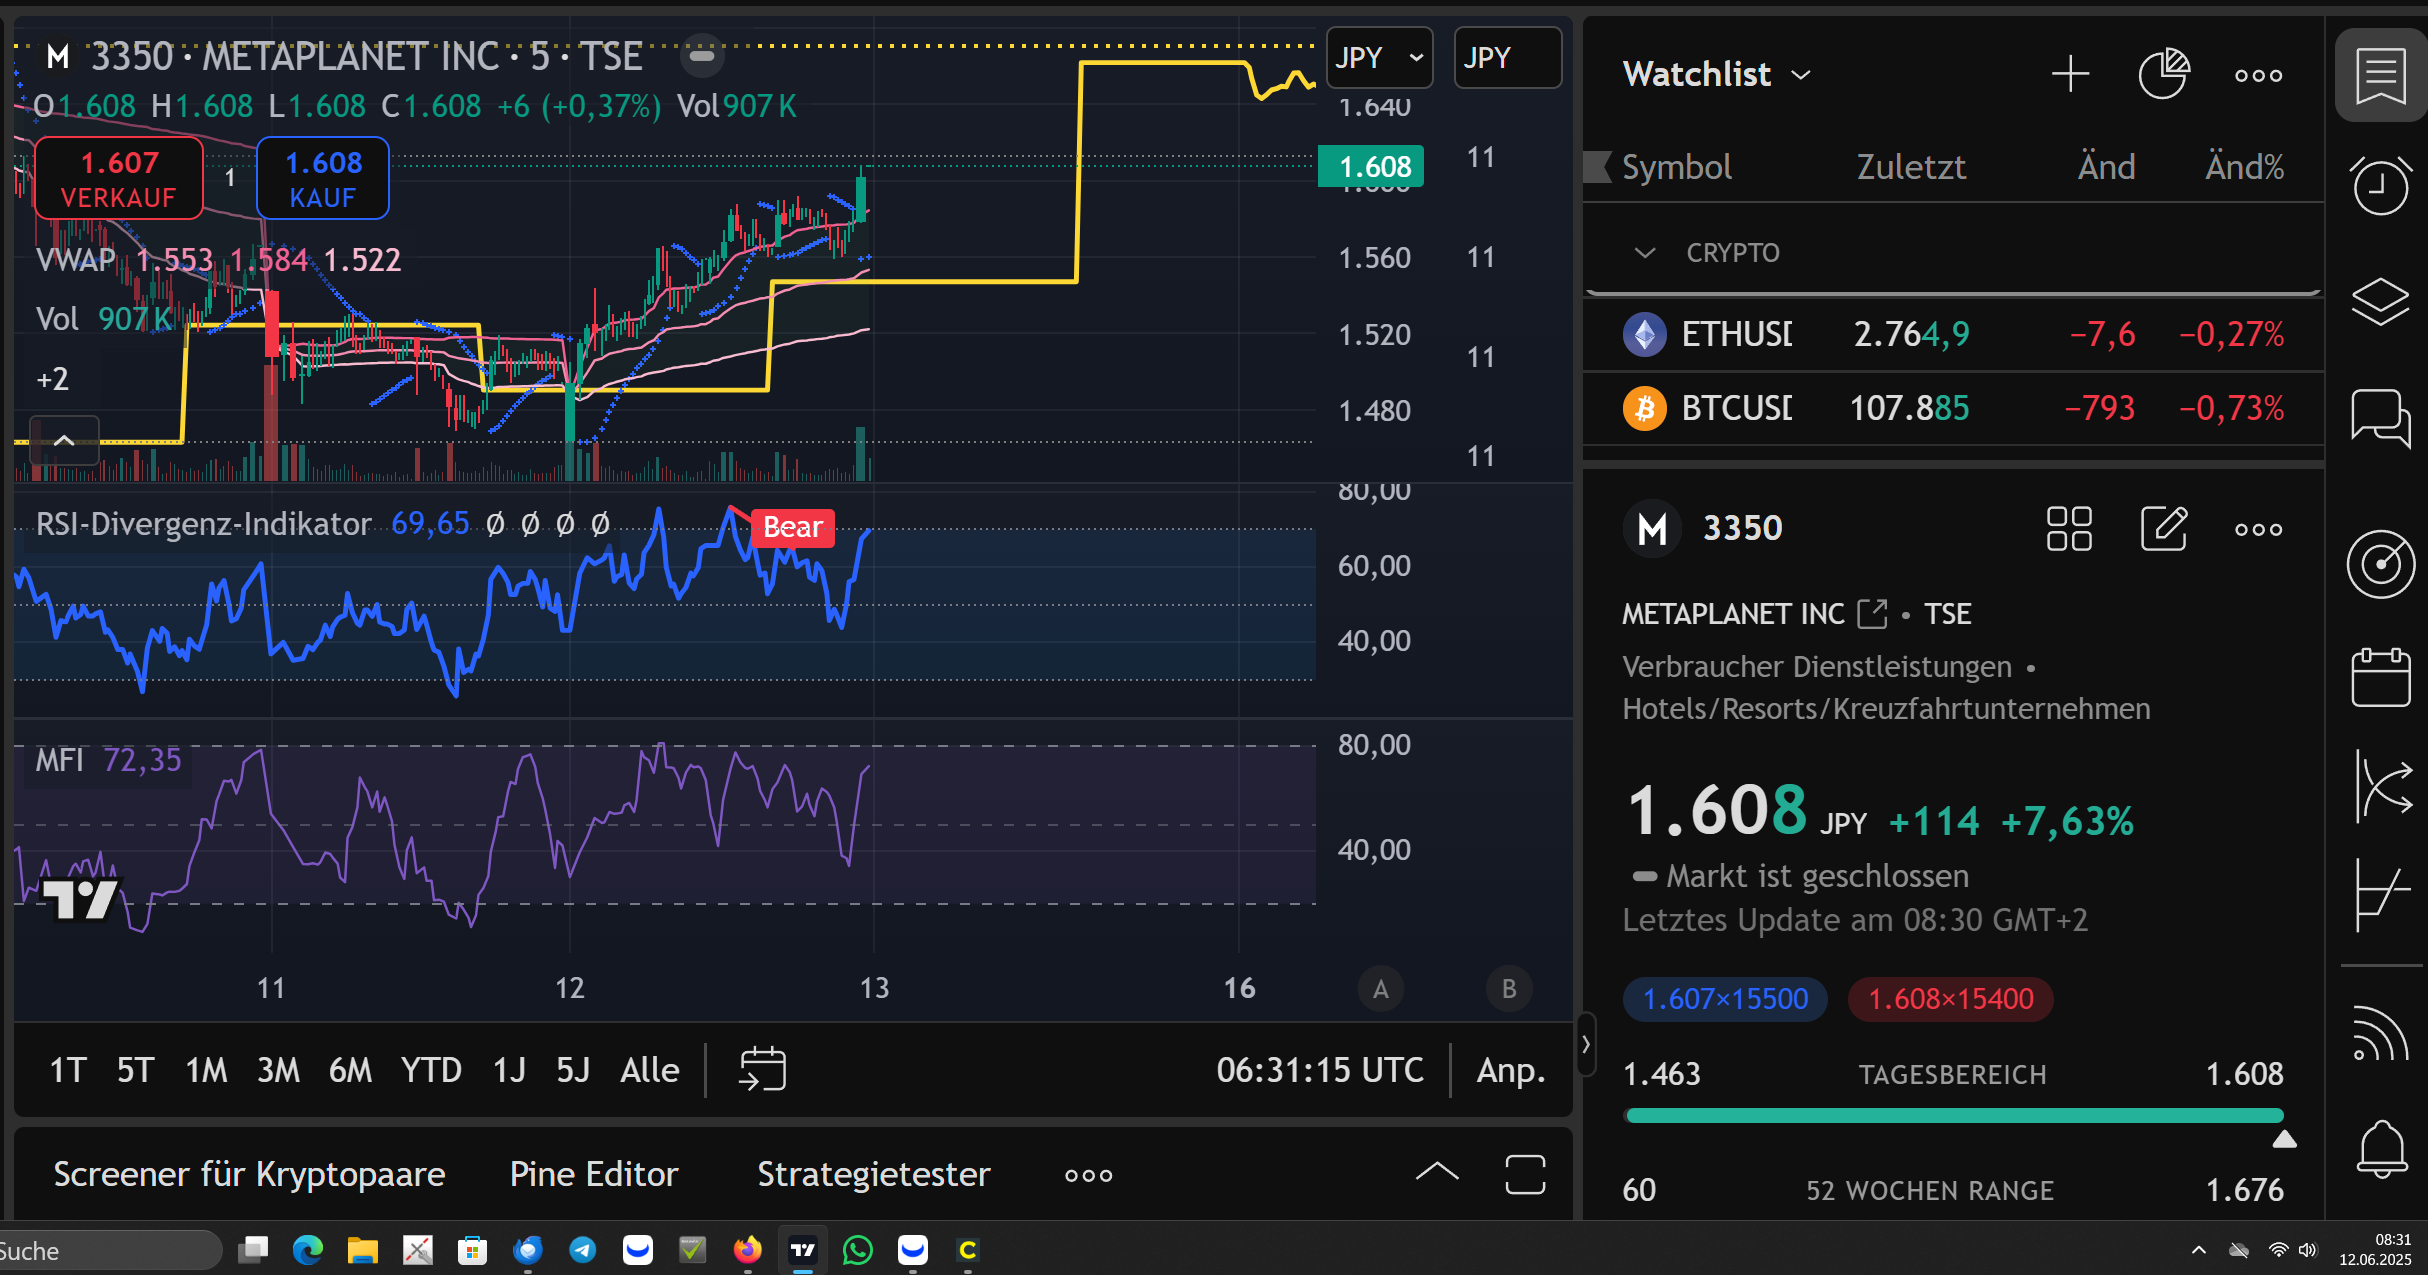Open the trading arrows icon in sidebar
The width and height of the screenshot is (2428, 1275).
coord(2382,787)
